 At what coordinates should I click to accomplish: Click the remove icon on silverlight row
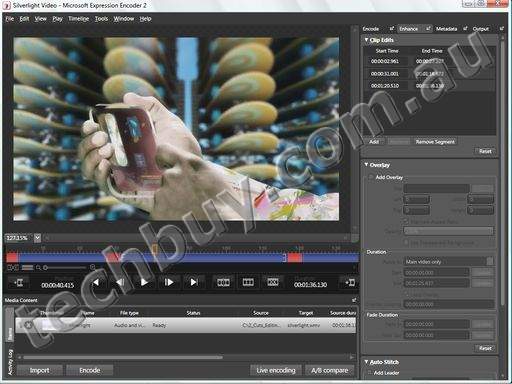click(29, 325)
